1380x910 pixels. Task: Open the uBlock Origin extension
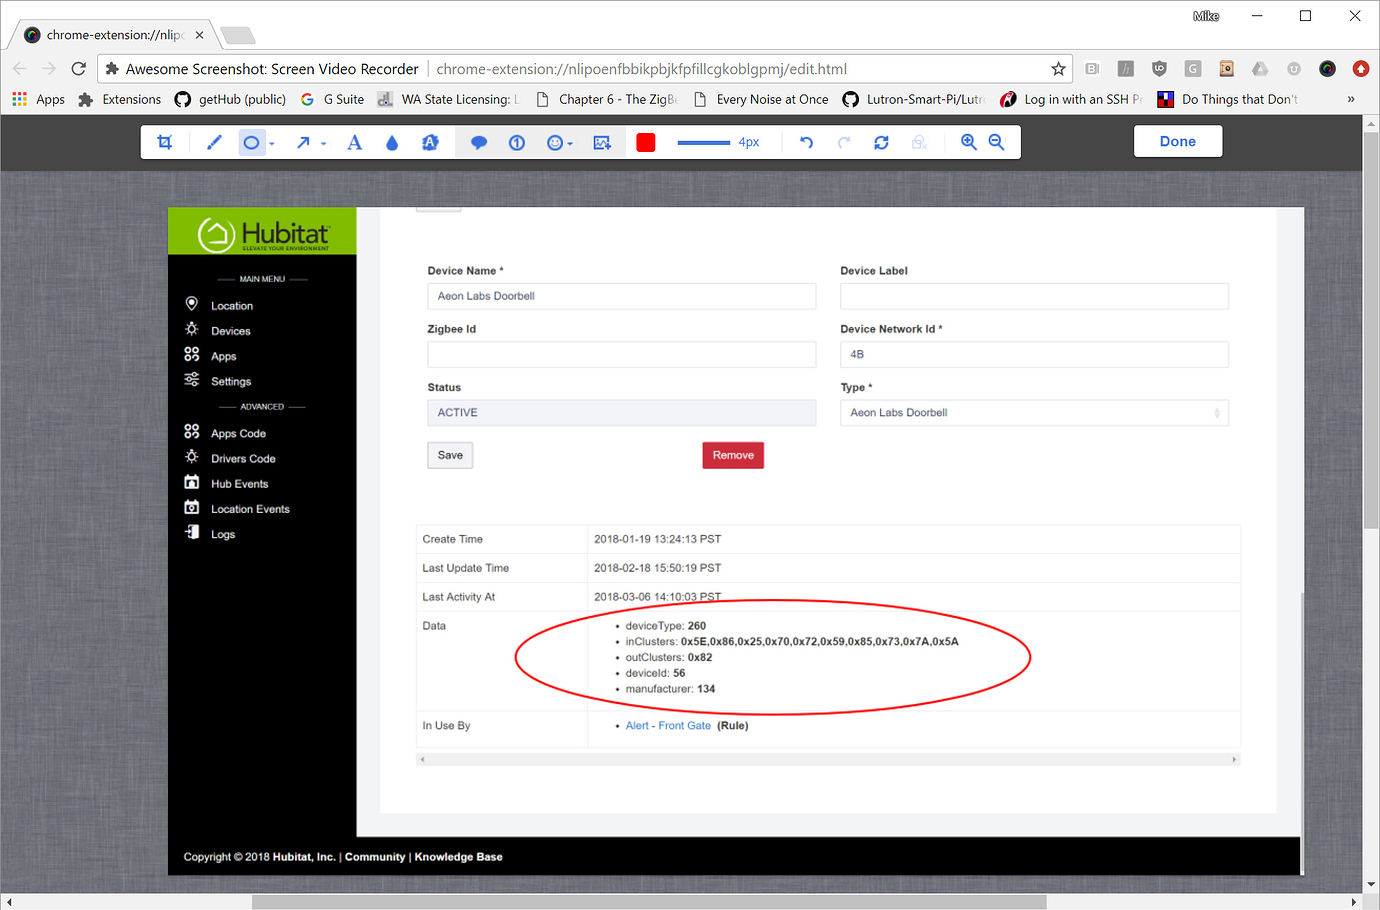pyautogui.click(x=1159, y=68)
